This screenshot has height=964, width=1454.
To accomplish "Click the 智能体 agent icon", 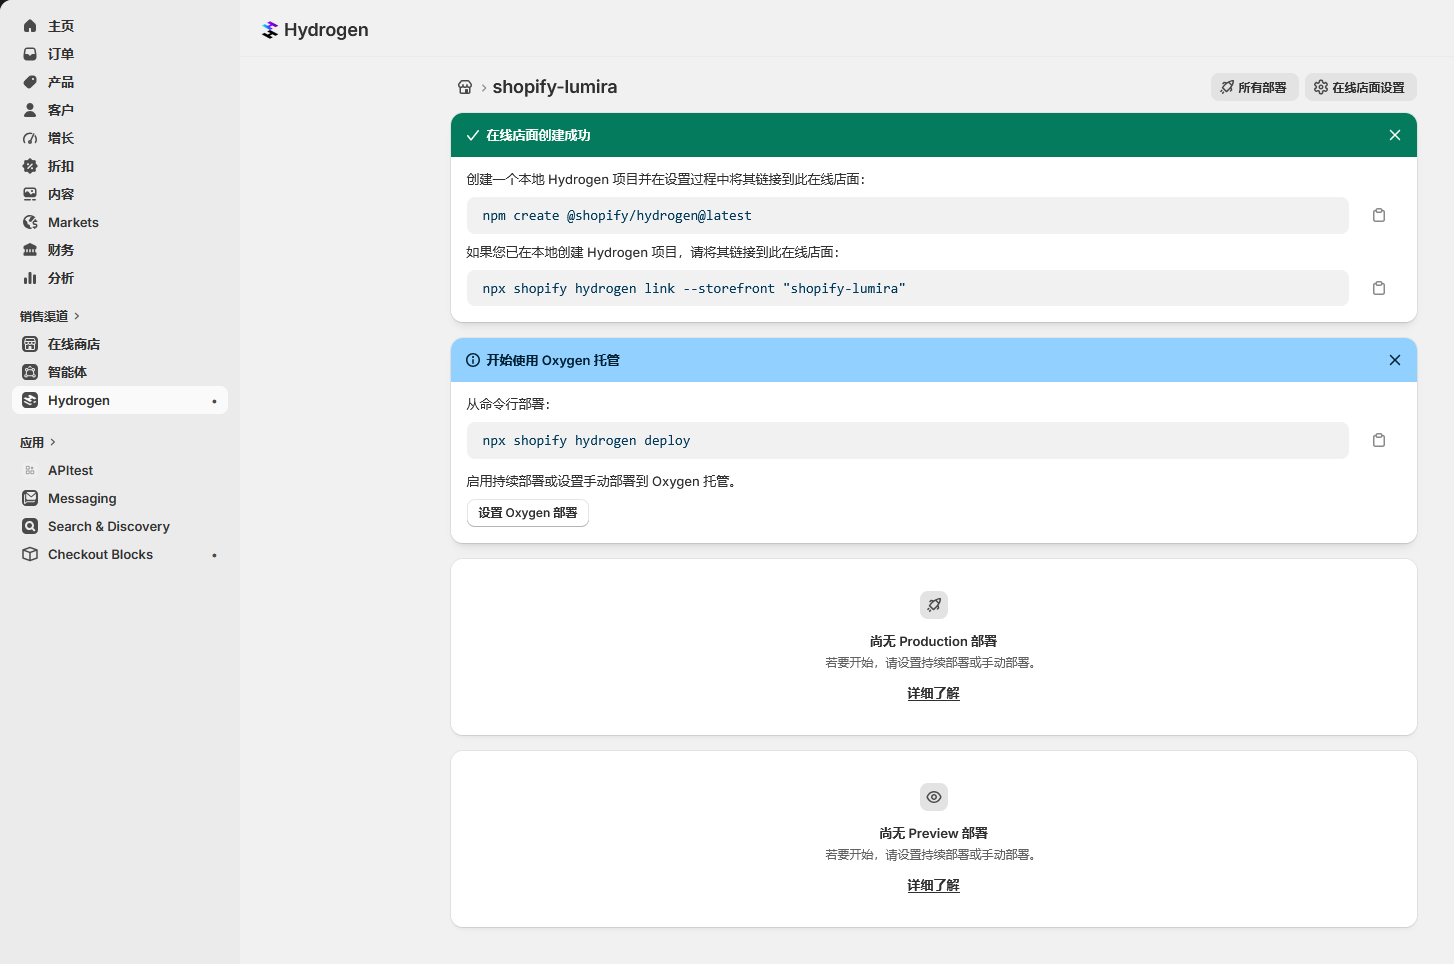I will click(x=30, y=372).
